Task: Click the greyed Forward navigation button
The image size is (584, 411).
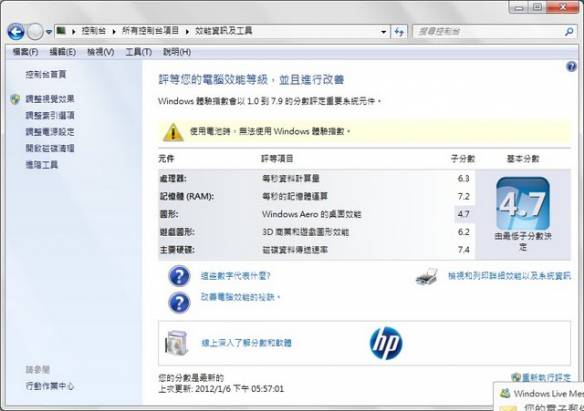Action: click(35, 32)
